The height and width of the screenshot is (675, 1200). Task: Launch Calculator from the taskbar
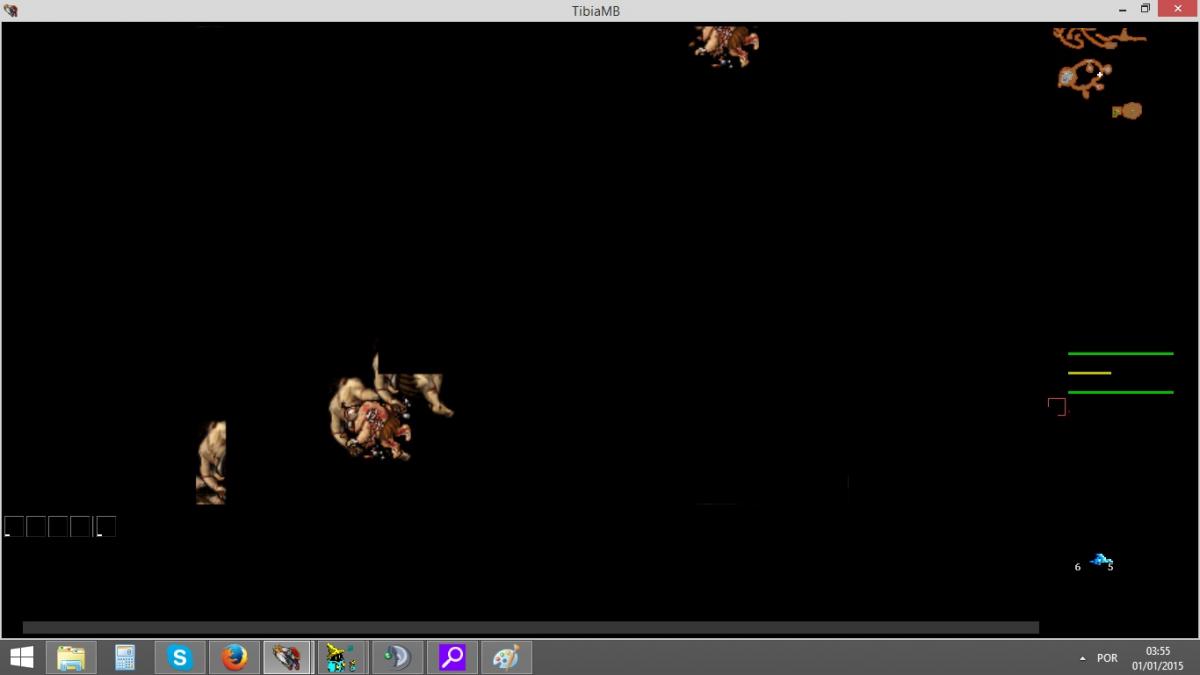[124, 657]
